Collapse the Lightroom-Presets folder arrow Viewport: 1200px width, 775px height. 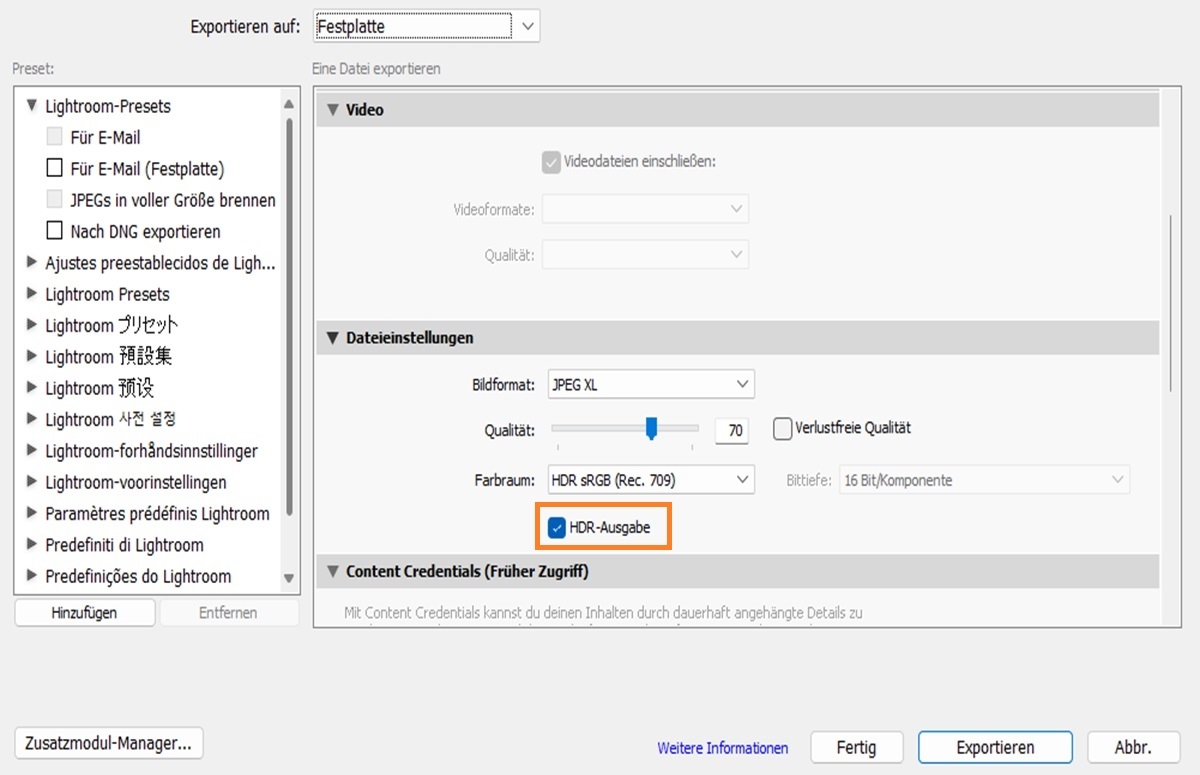(x=32, y=106)
